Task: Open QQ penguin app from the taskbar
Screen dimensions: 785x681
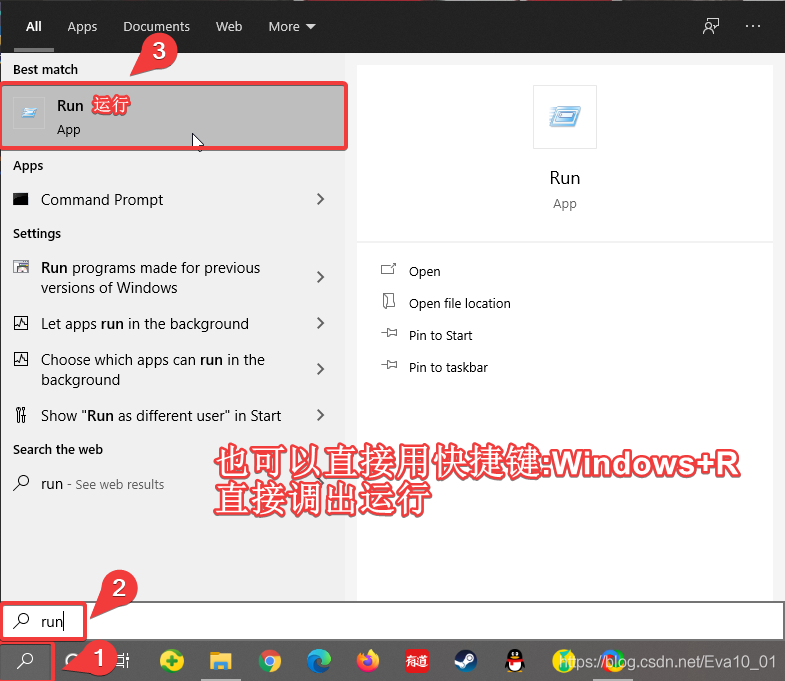Action: (x=515, y=661)
